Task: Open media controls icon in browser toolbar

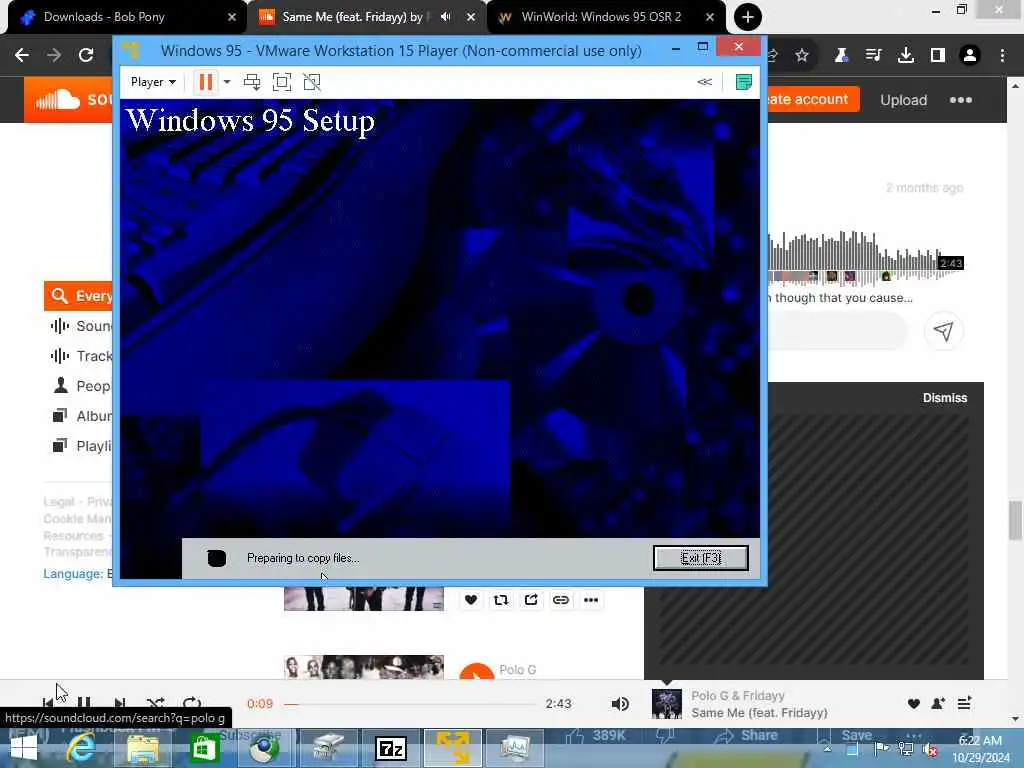Action: pos(873,56)
